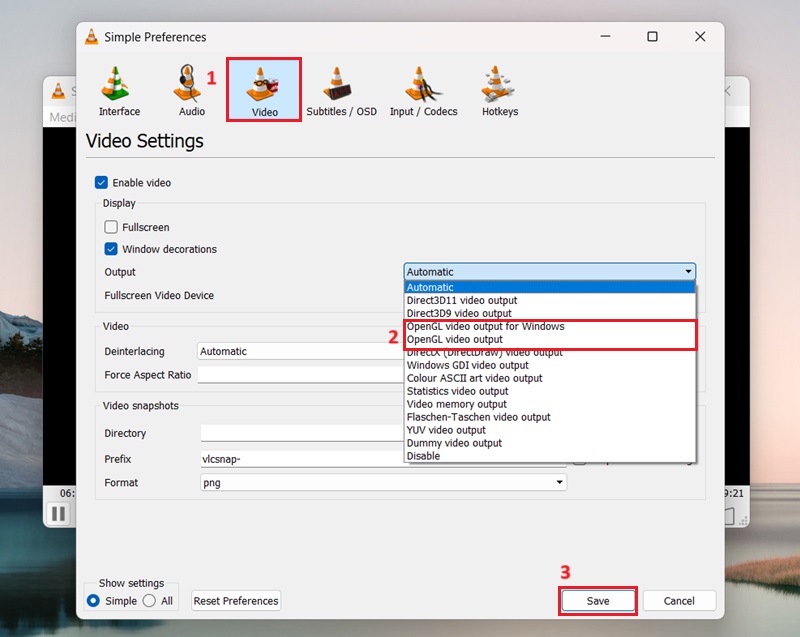This screenshot has height=637, width=800.
Task: Minimize the Simple Preferences window
Action: 606,37
